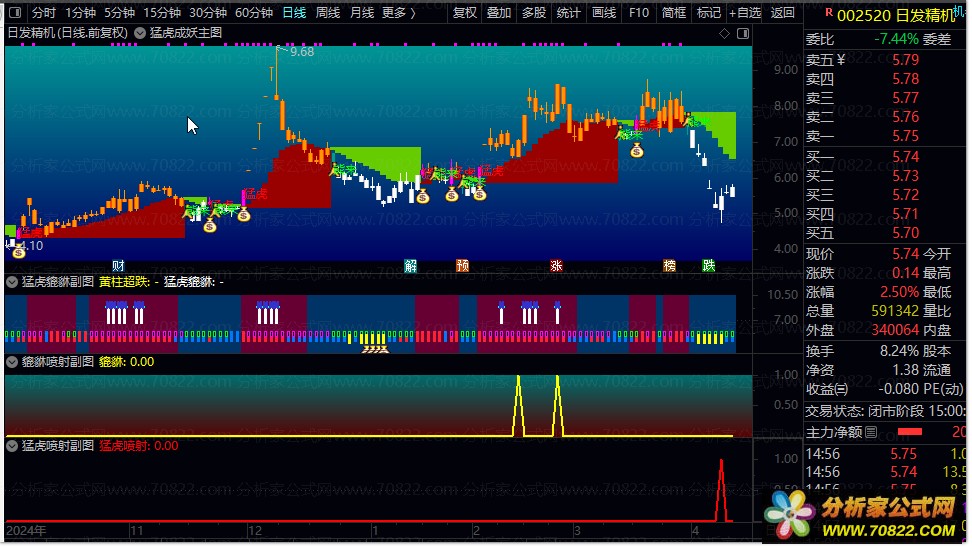Click the 标记 mark button
This screenshot has height=547, width=972.
click(x=709, y=12)
